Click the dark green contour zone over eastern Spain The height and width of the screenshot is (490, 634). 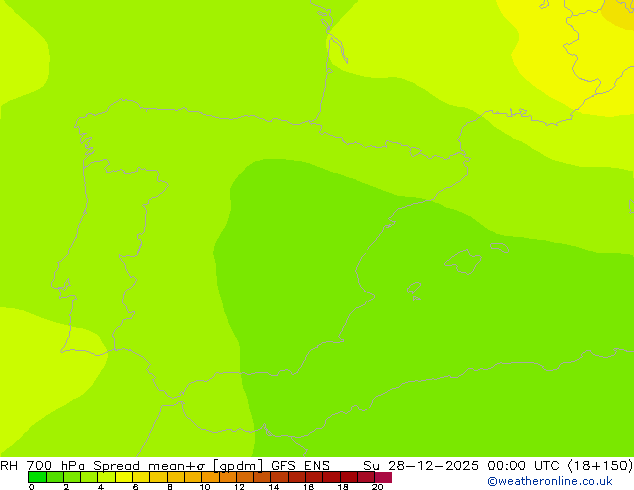(323, 283)
